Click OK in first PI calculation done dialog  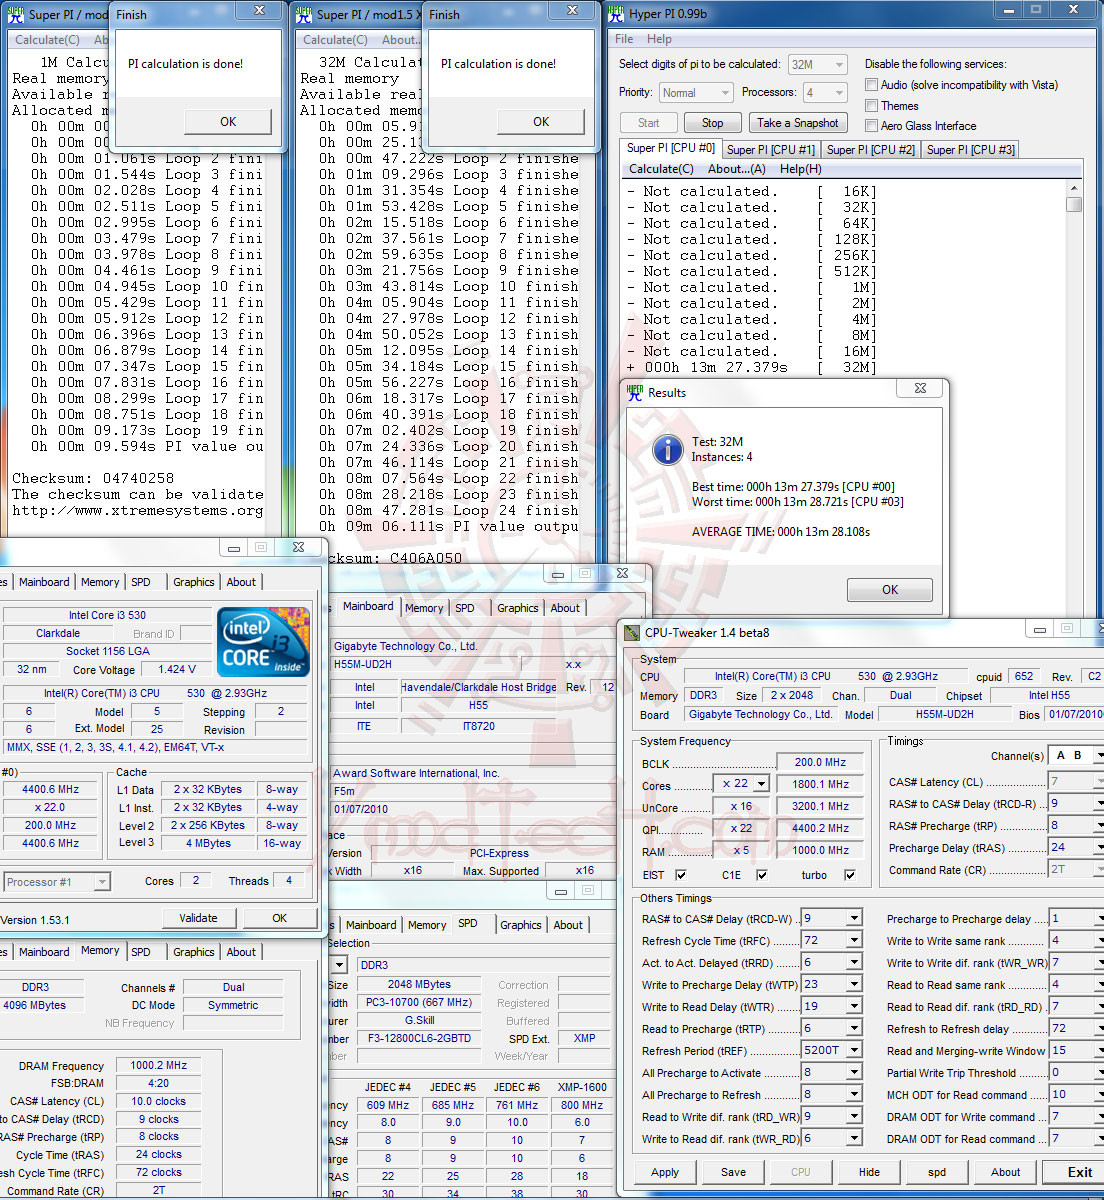click(228, 122)
